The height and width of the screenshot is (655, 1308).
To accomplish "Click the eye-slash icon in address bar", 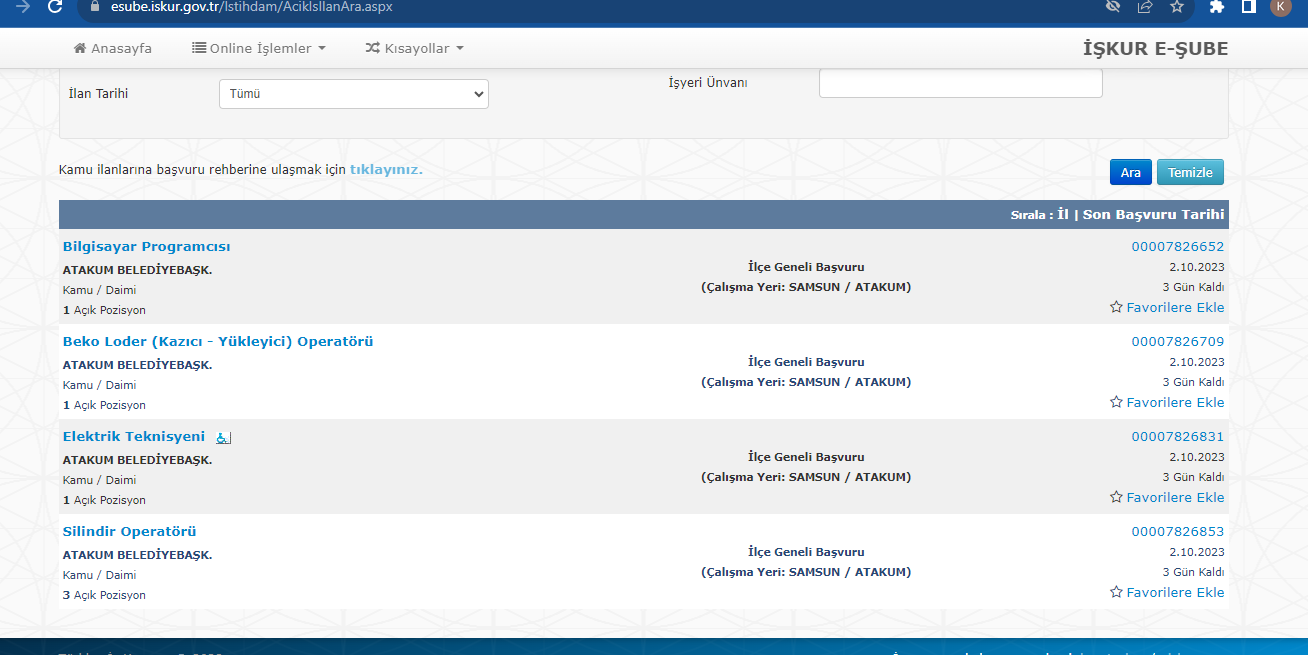I will [x=1113, y=6].
